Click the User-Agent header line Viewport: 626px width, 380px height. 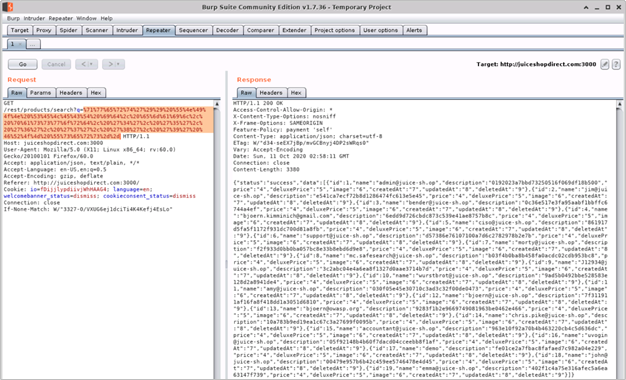point(89,153)
